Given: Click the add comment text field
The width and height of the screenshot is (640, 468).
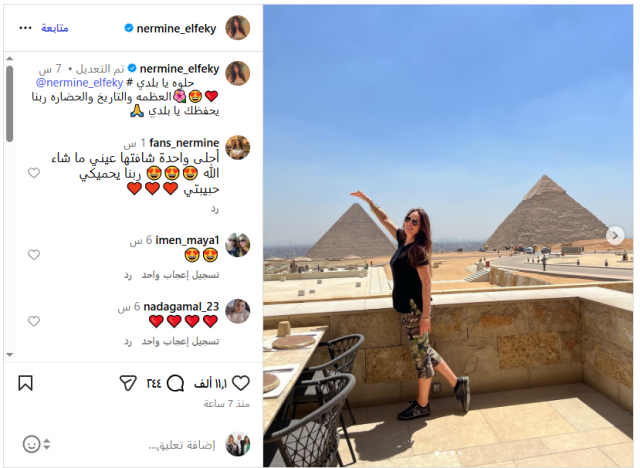Looking at the screenshot, I should tap(182, 445).
